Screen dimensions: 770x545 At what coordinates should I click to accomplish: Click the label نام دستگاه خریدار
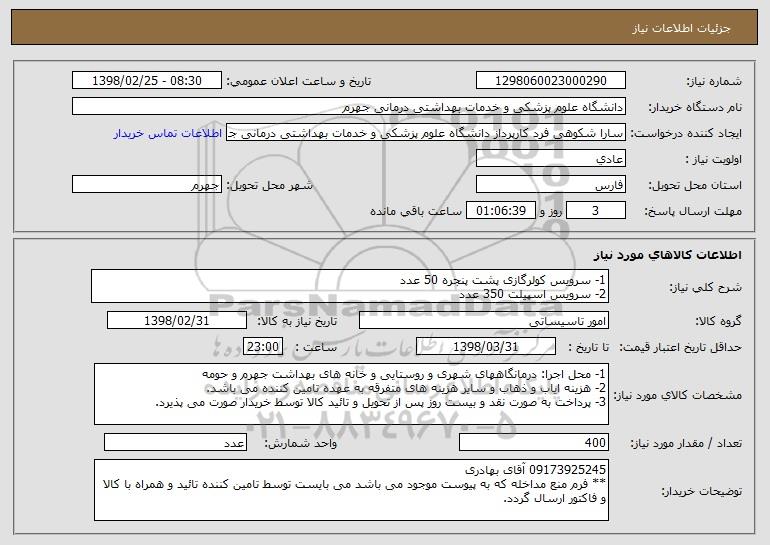point(695,107)
